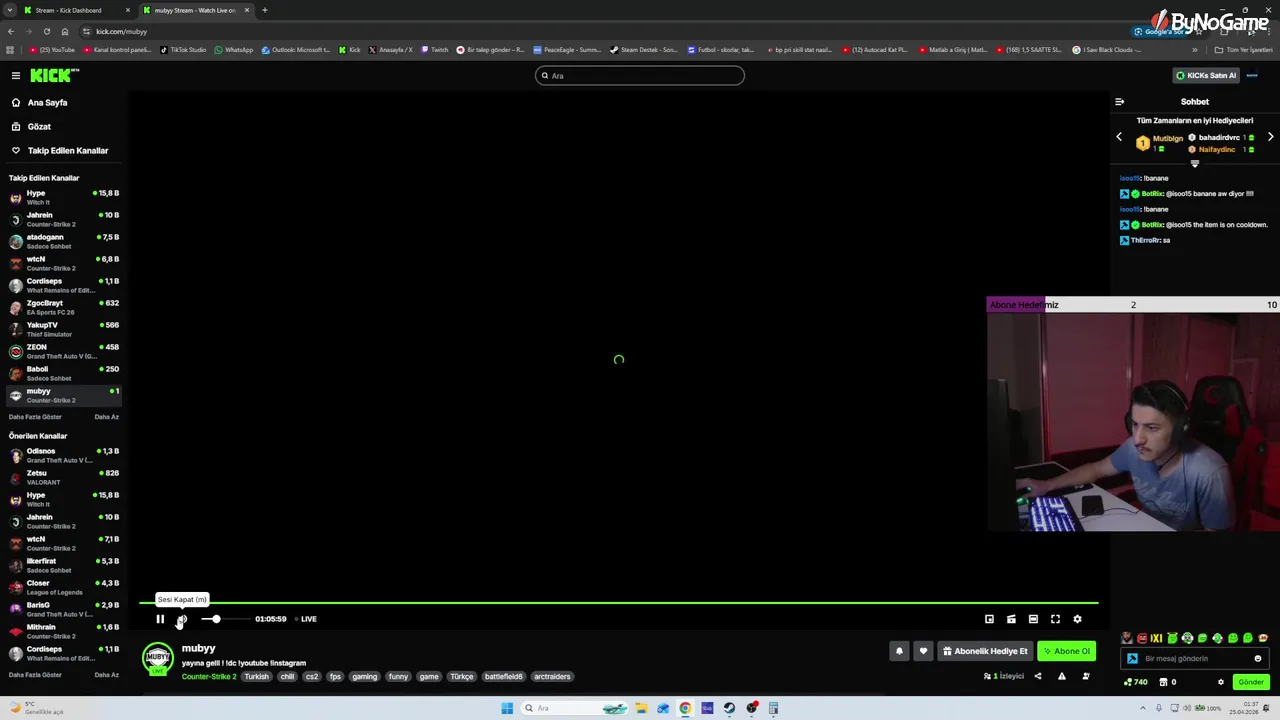1280x720 pixels.
Task: Click the Ara search field at top
Action: click(x=640, y=75)
